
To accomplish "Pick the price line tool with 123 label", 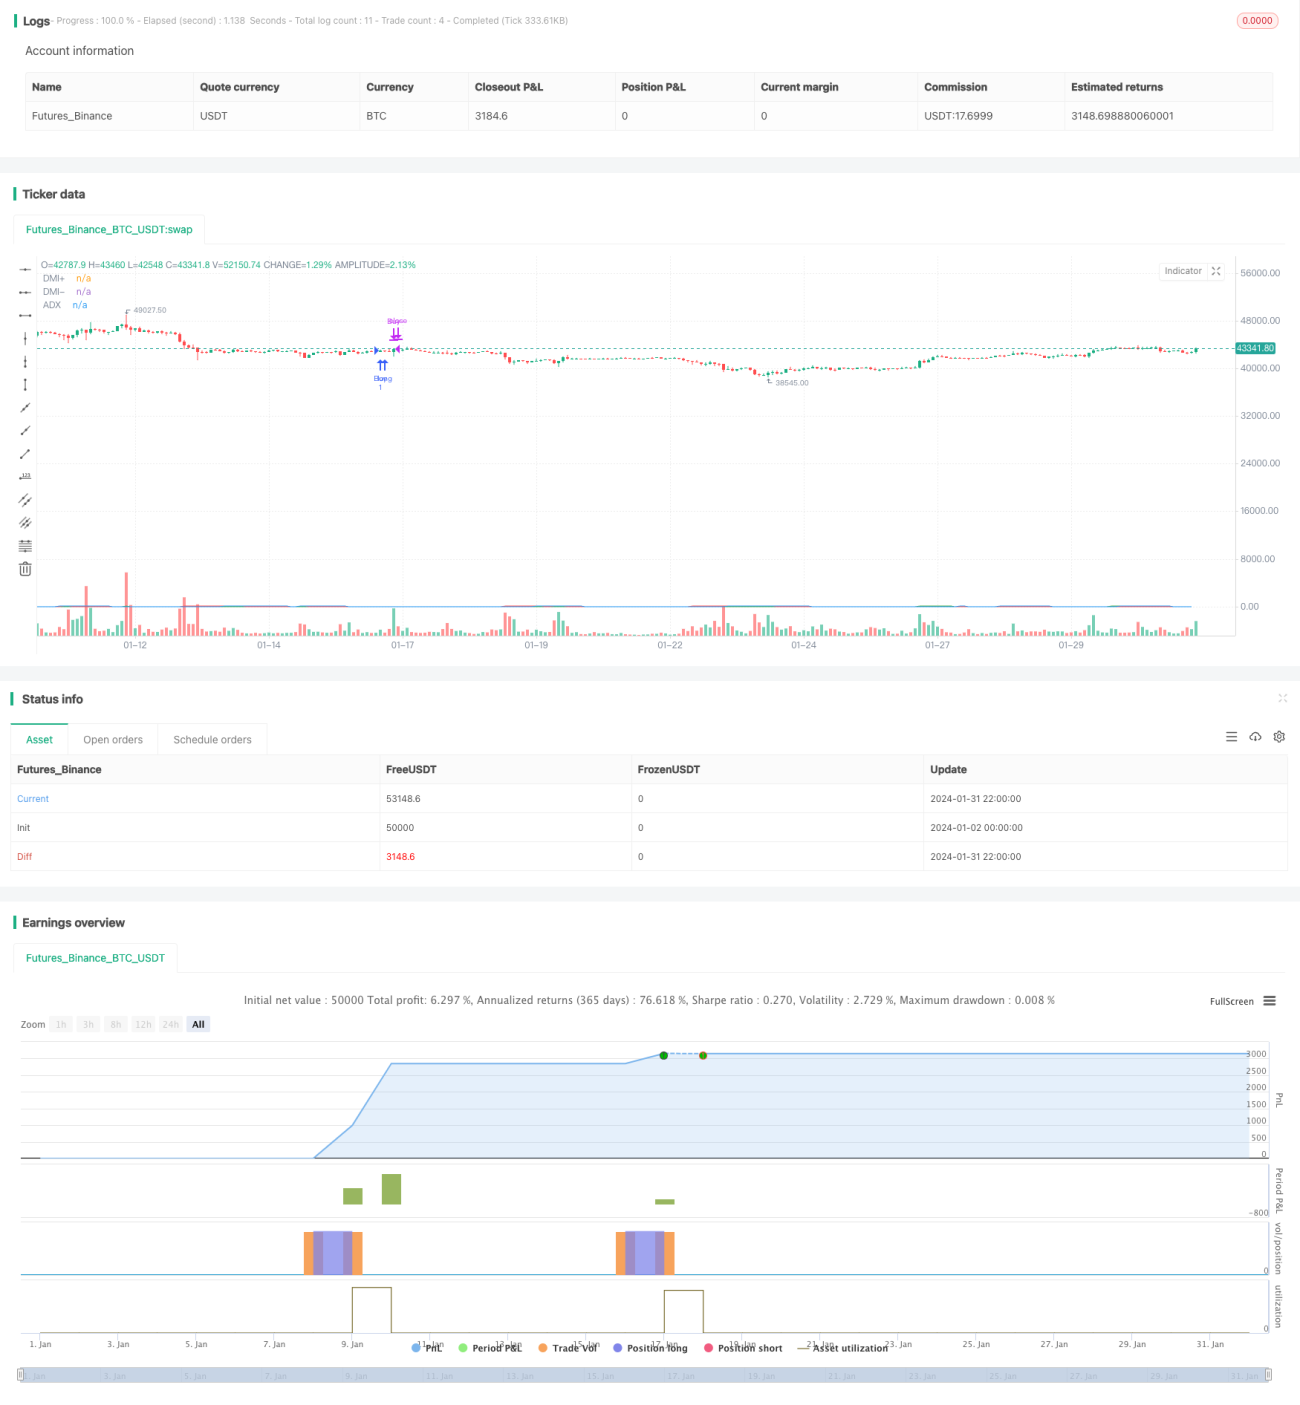I will tap(25, 476).
